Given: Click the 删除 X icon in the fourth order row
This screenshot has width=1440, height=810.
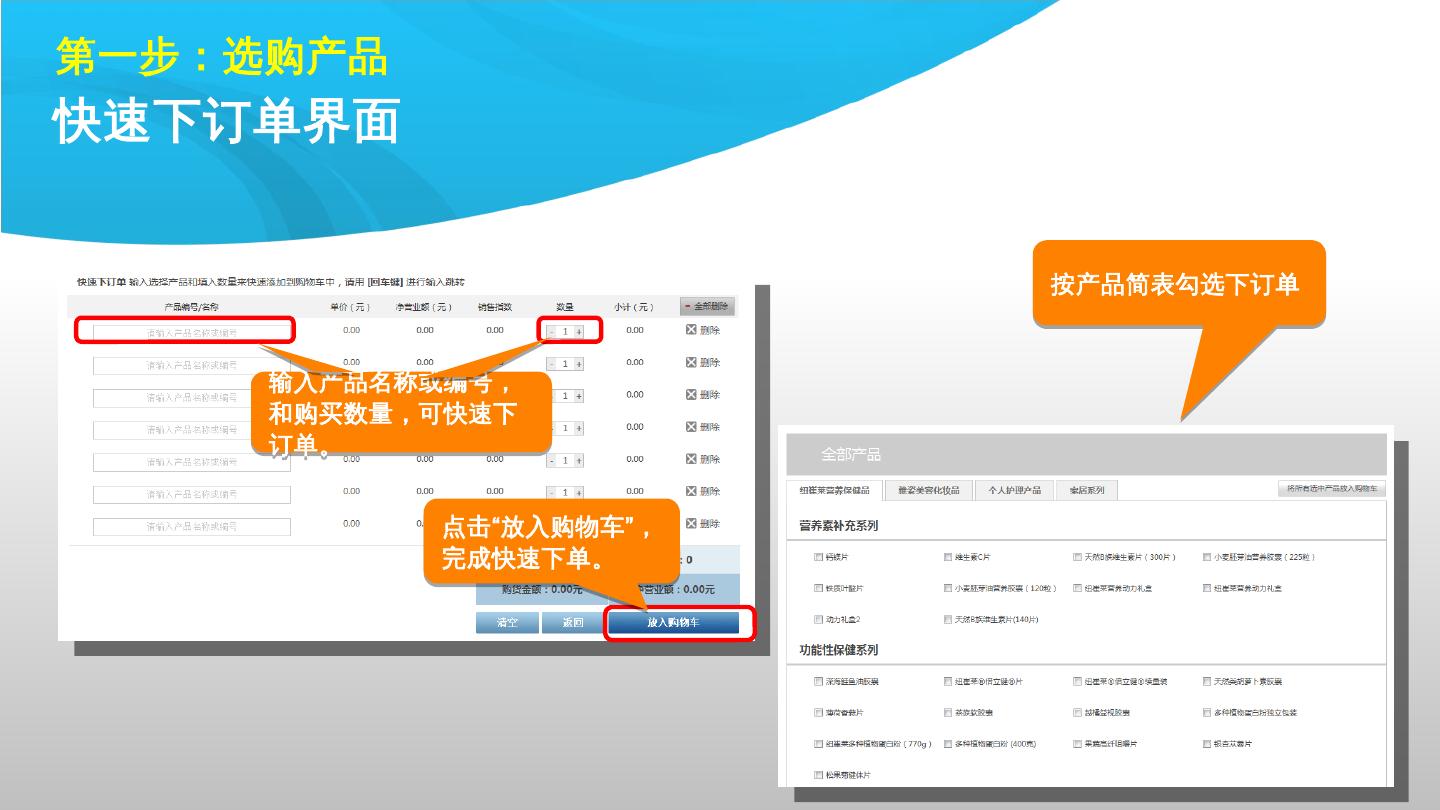Looking at the screenshot, I should 691,427.
